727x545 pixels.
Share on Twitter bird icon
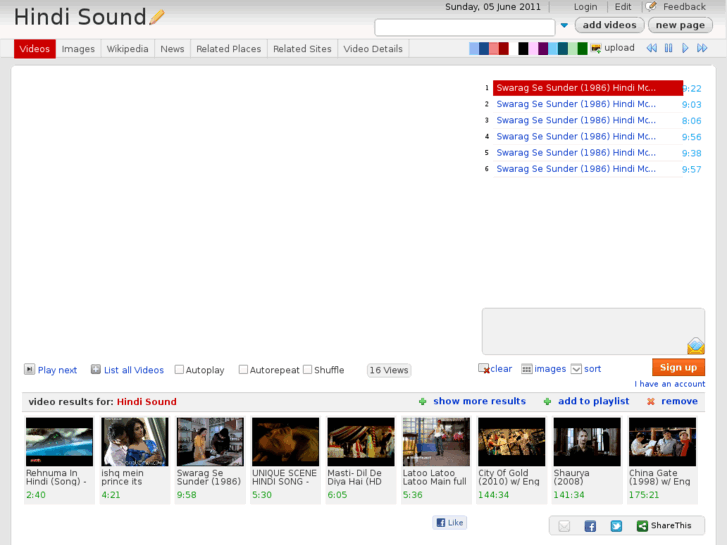tap(616, 526)
